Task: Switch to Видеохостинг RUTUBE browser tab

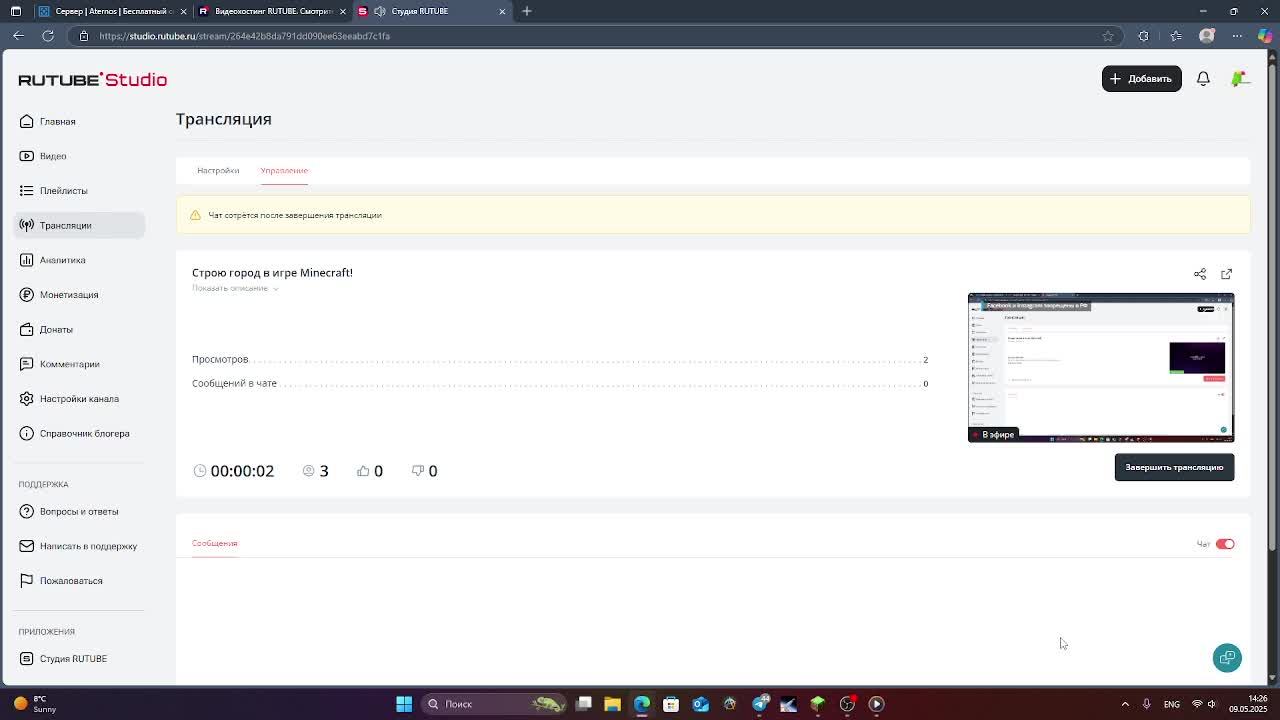Action: [270, 11]
